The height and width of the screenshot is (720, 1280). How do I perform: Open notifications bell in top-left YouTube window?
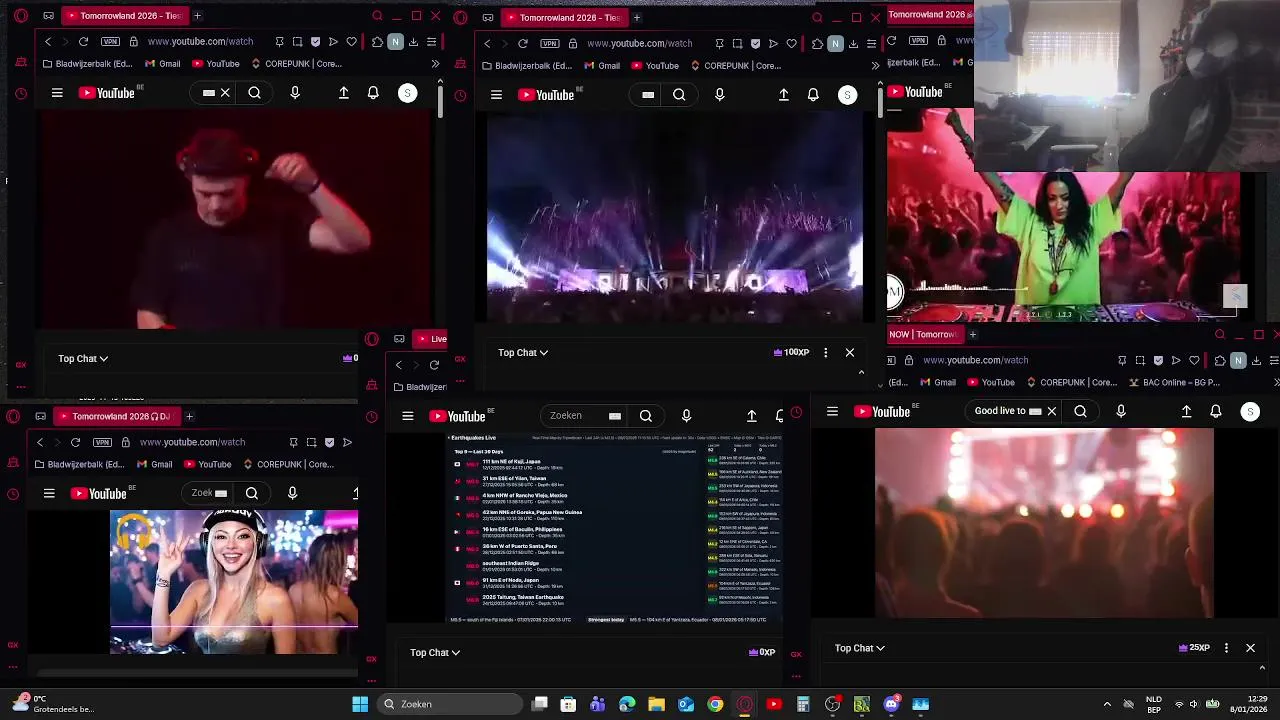pyautogui.click(x=373, y=93)
